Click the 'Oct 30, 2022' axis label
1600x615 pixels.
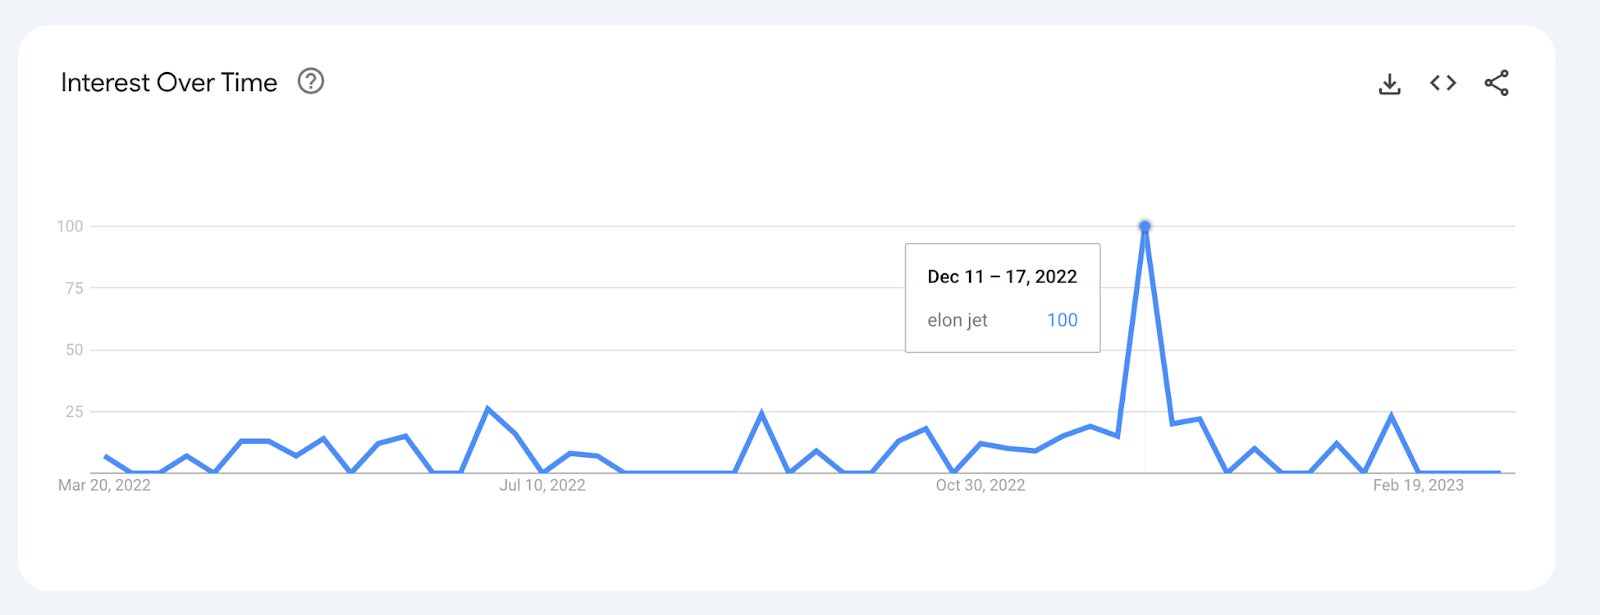click(x=980, y=485)
